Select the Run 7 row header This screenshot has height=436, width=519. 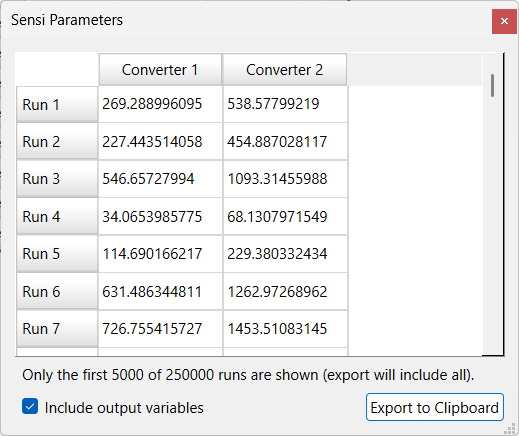pos(57,329)
